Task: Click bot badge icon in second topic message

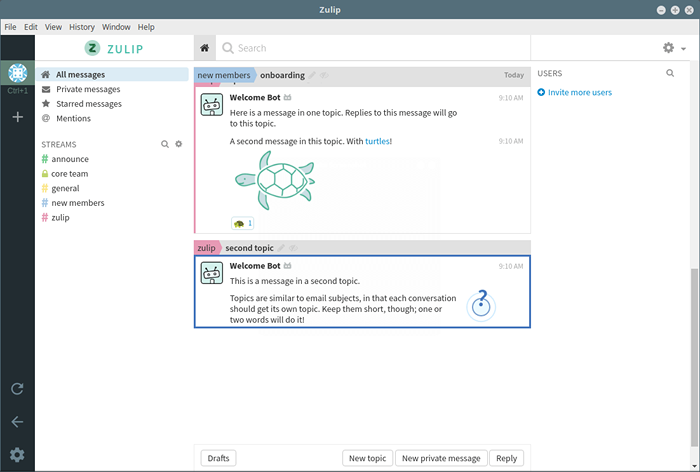Action: [288, 265]
